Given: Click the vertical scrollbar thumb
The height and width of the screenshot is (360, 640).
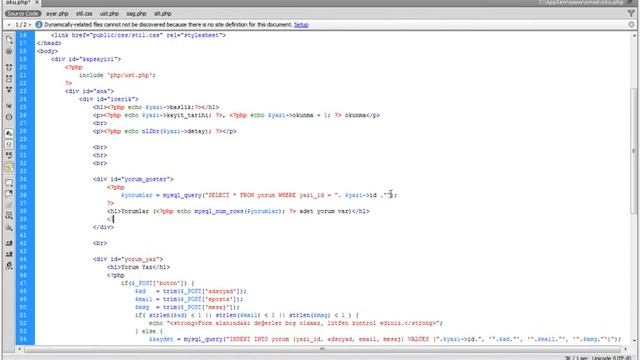Looking at the screenshot, I should click(x=634, y=151).
